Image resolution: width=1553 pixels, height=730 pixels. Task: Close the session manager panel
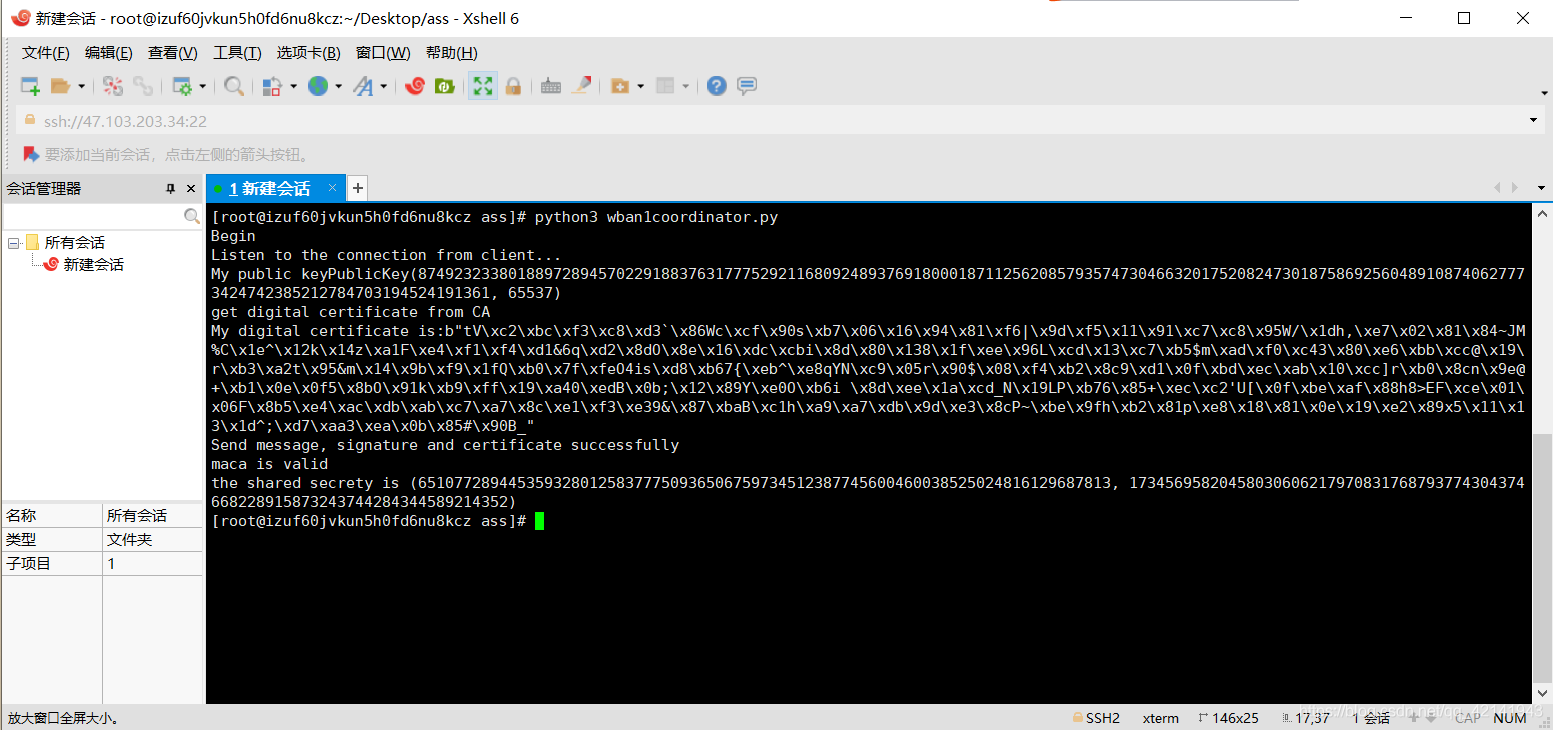pos(191,188)
